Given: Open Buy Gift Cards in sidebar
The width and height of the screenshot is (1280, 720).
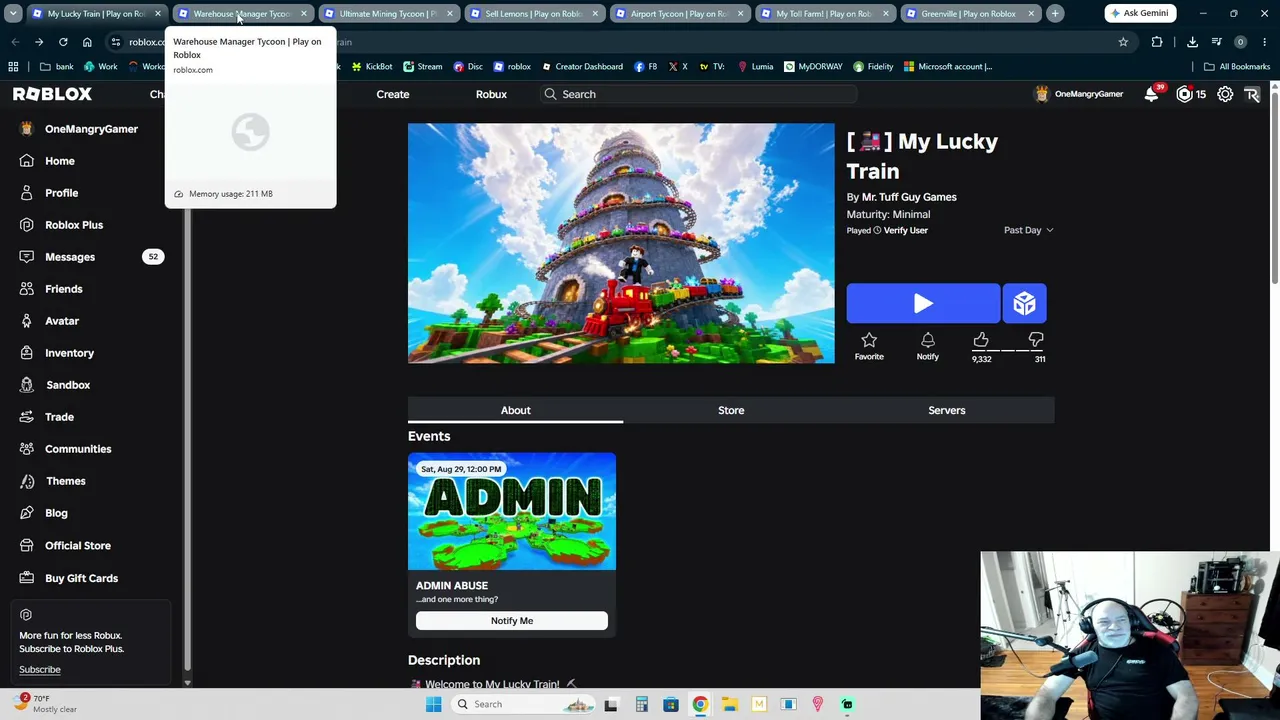Looking at the screenshot, I should [x=81, y=578].
